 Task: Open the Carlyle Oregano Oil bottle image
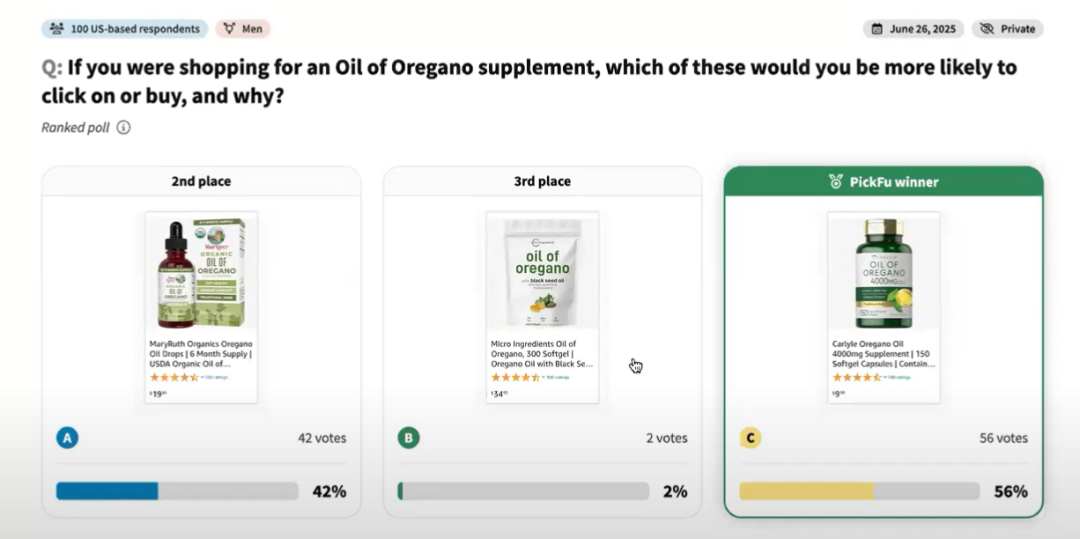pos(884,273)
